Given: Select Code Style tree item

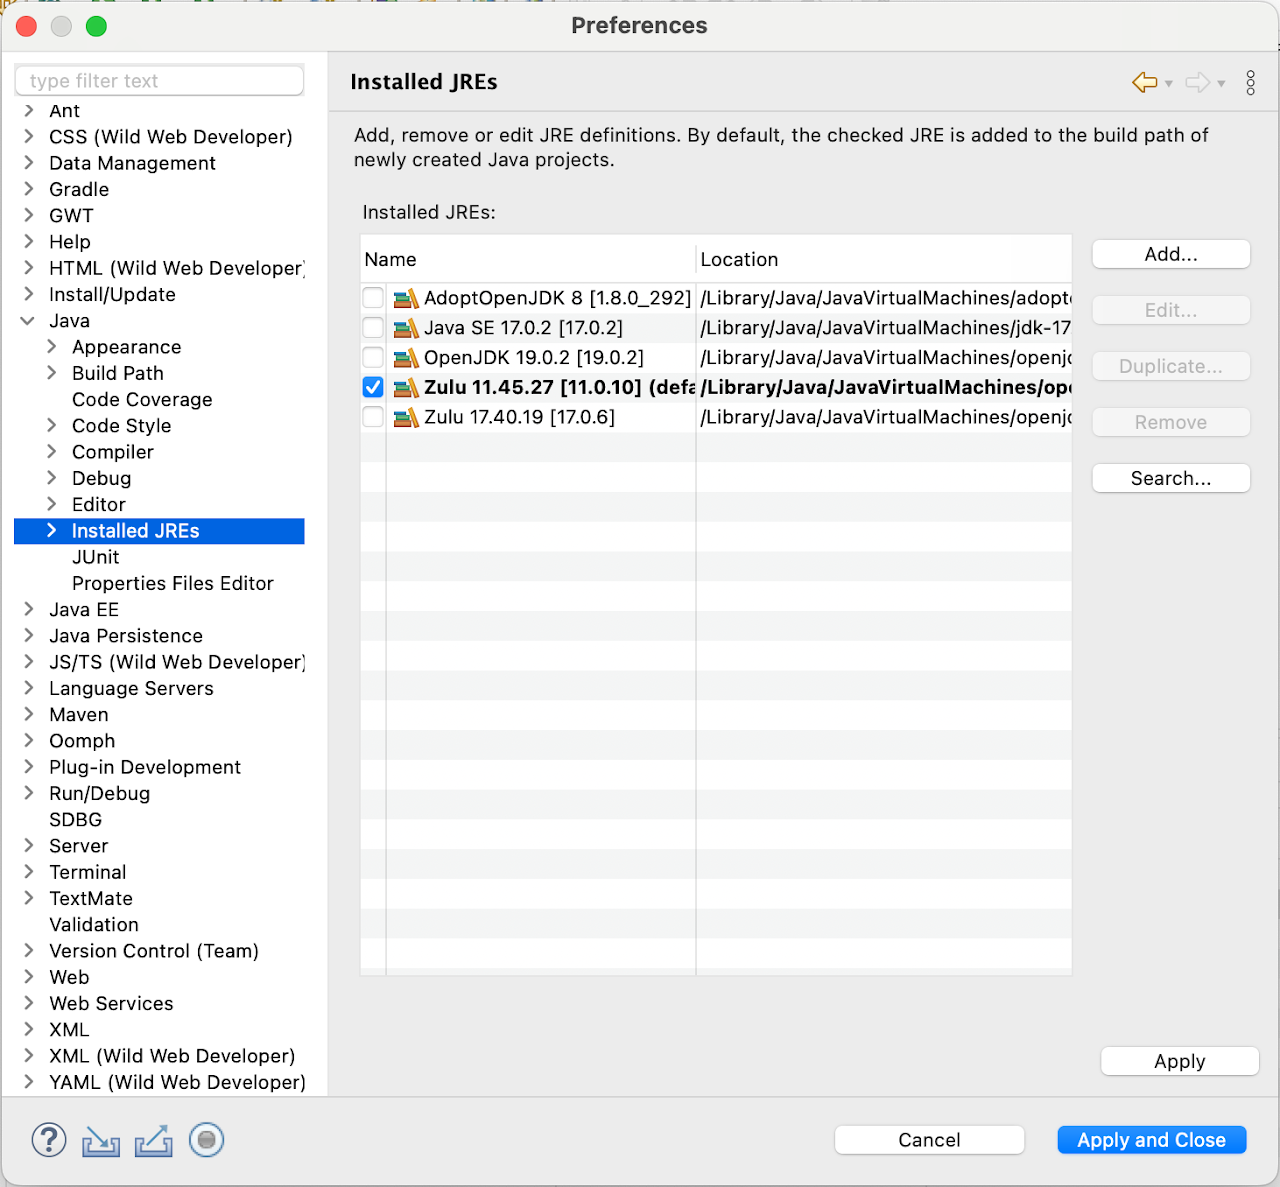Looking at the screenshot, I should pos(122,426).
